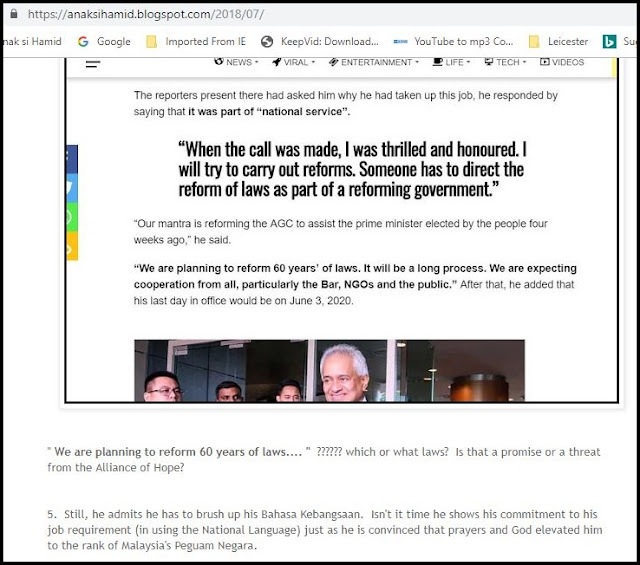
Task: Click the Bing bookmark icon
Action: tap(609, 42)
